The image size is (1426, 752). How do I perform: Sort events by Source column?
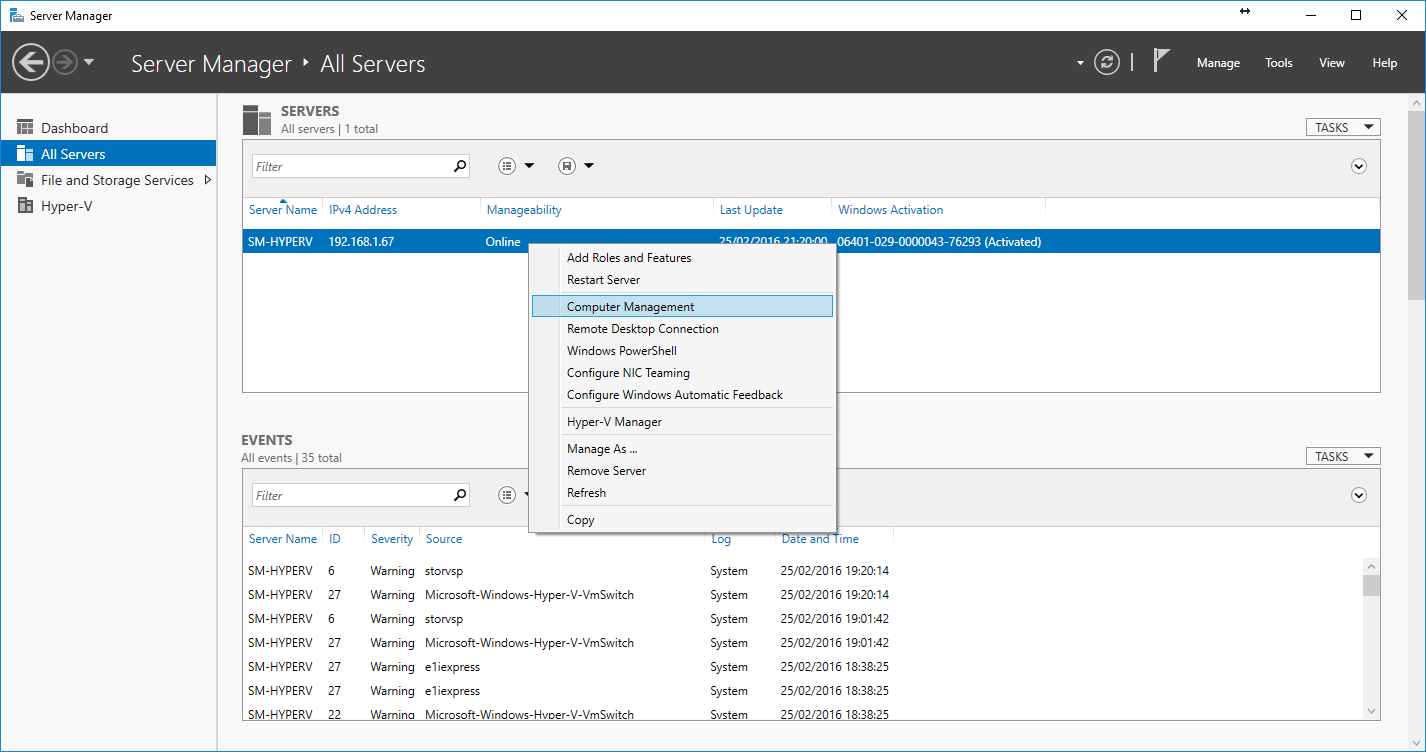tap(444, 539)
